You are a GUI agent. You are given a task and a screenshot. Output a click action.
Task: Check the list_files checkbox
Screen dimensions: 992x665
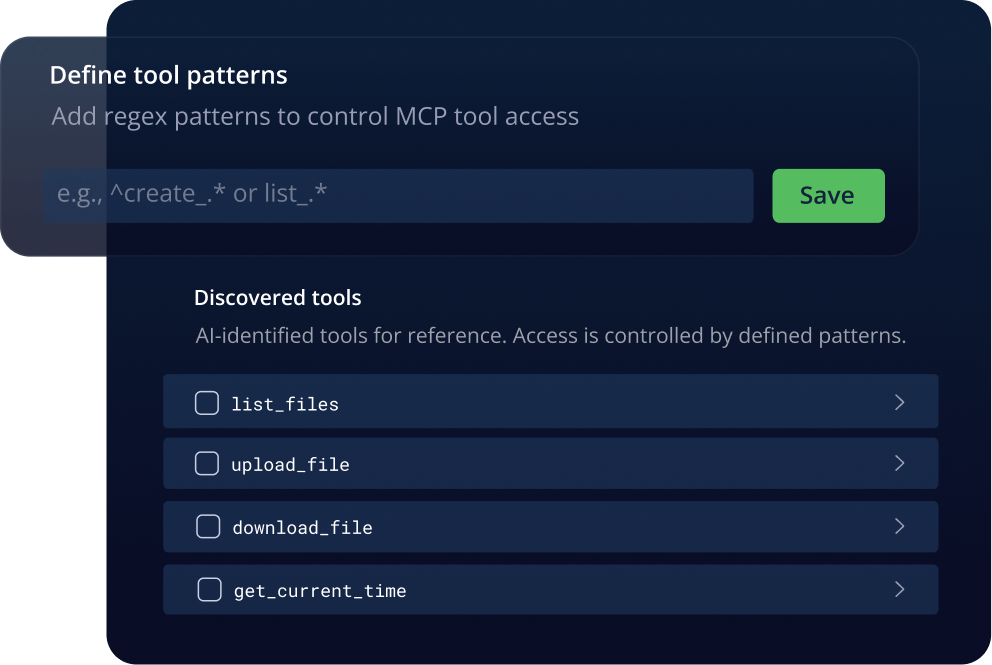tap(207, 402)
